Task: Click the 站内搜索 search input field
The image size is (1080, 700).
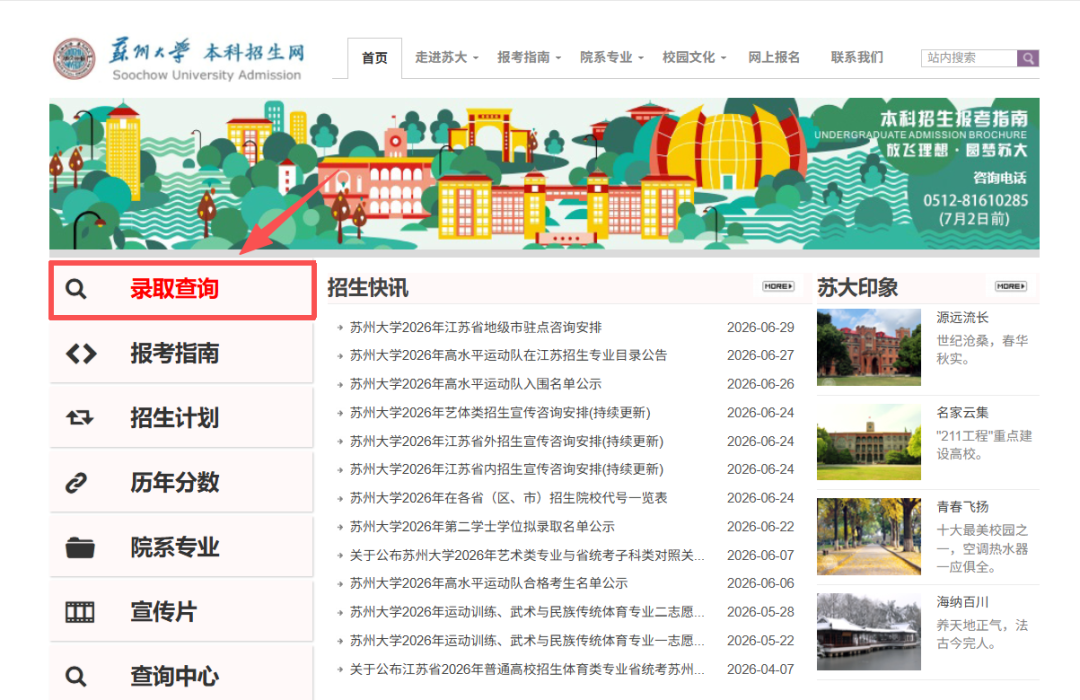Action: pyautogui.click(x=969, y=58)
